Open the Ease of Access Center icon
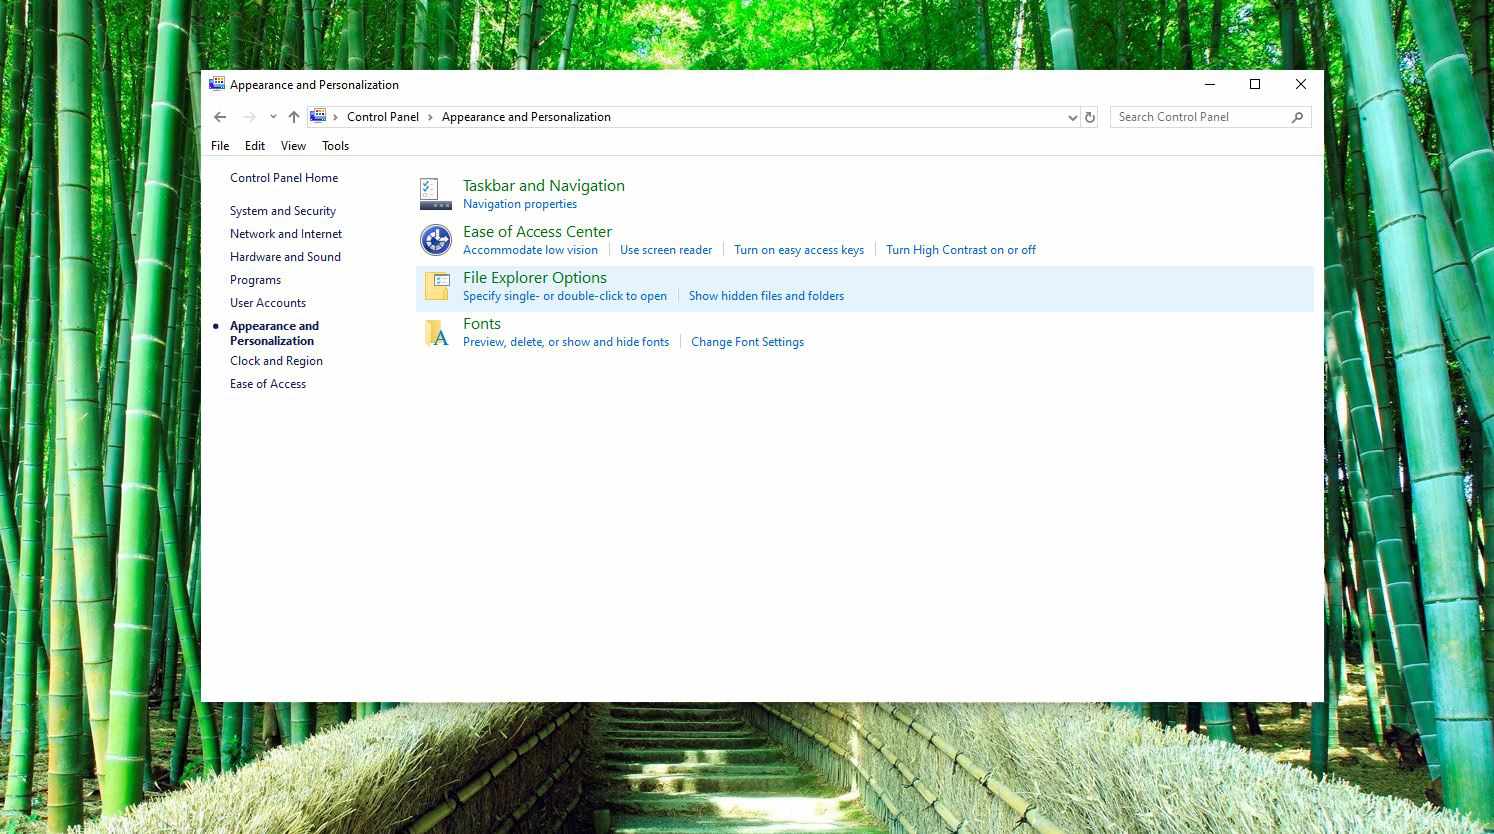The image size is (1494, 834). coord(435,240)
